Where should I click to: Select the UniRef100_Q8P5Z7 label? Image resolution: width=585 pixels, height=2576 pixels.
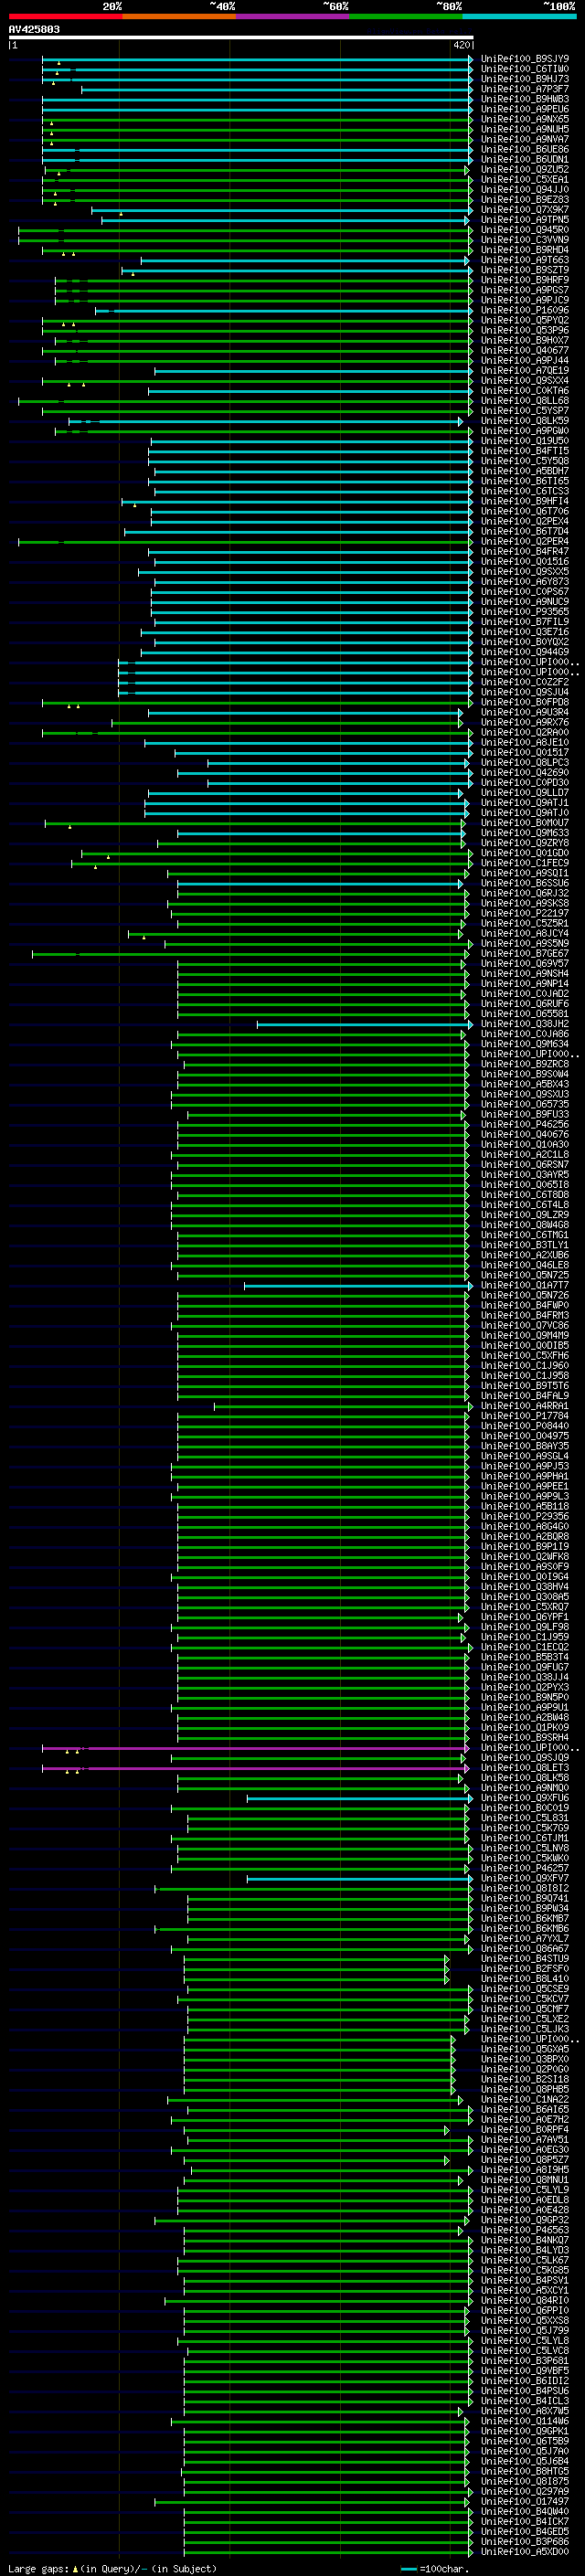coord(525,2159)
